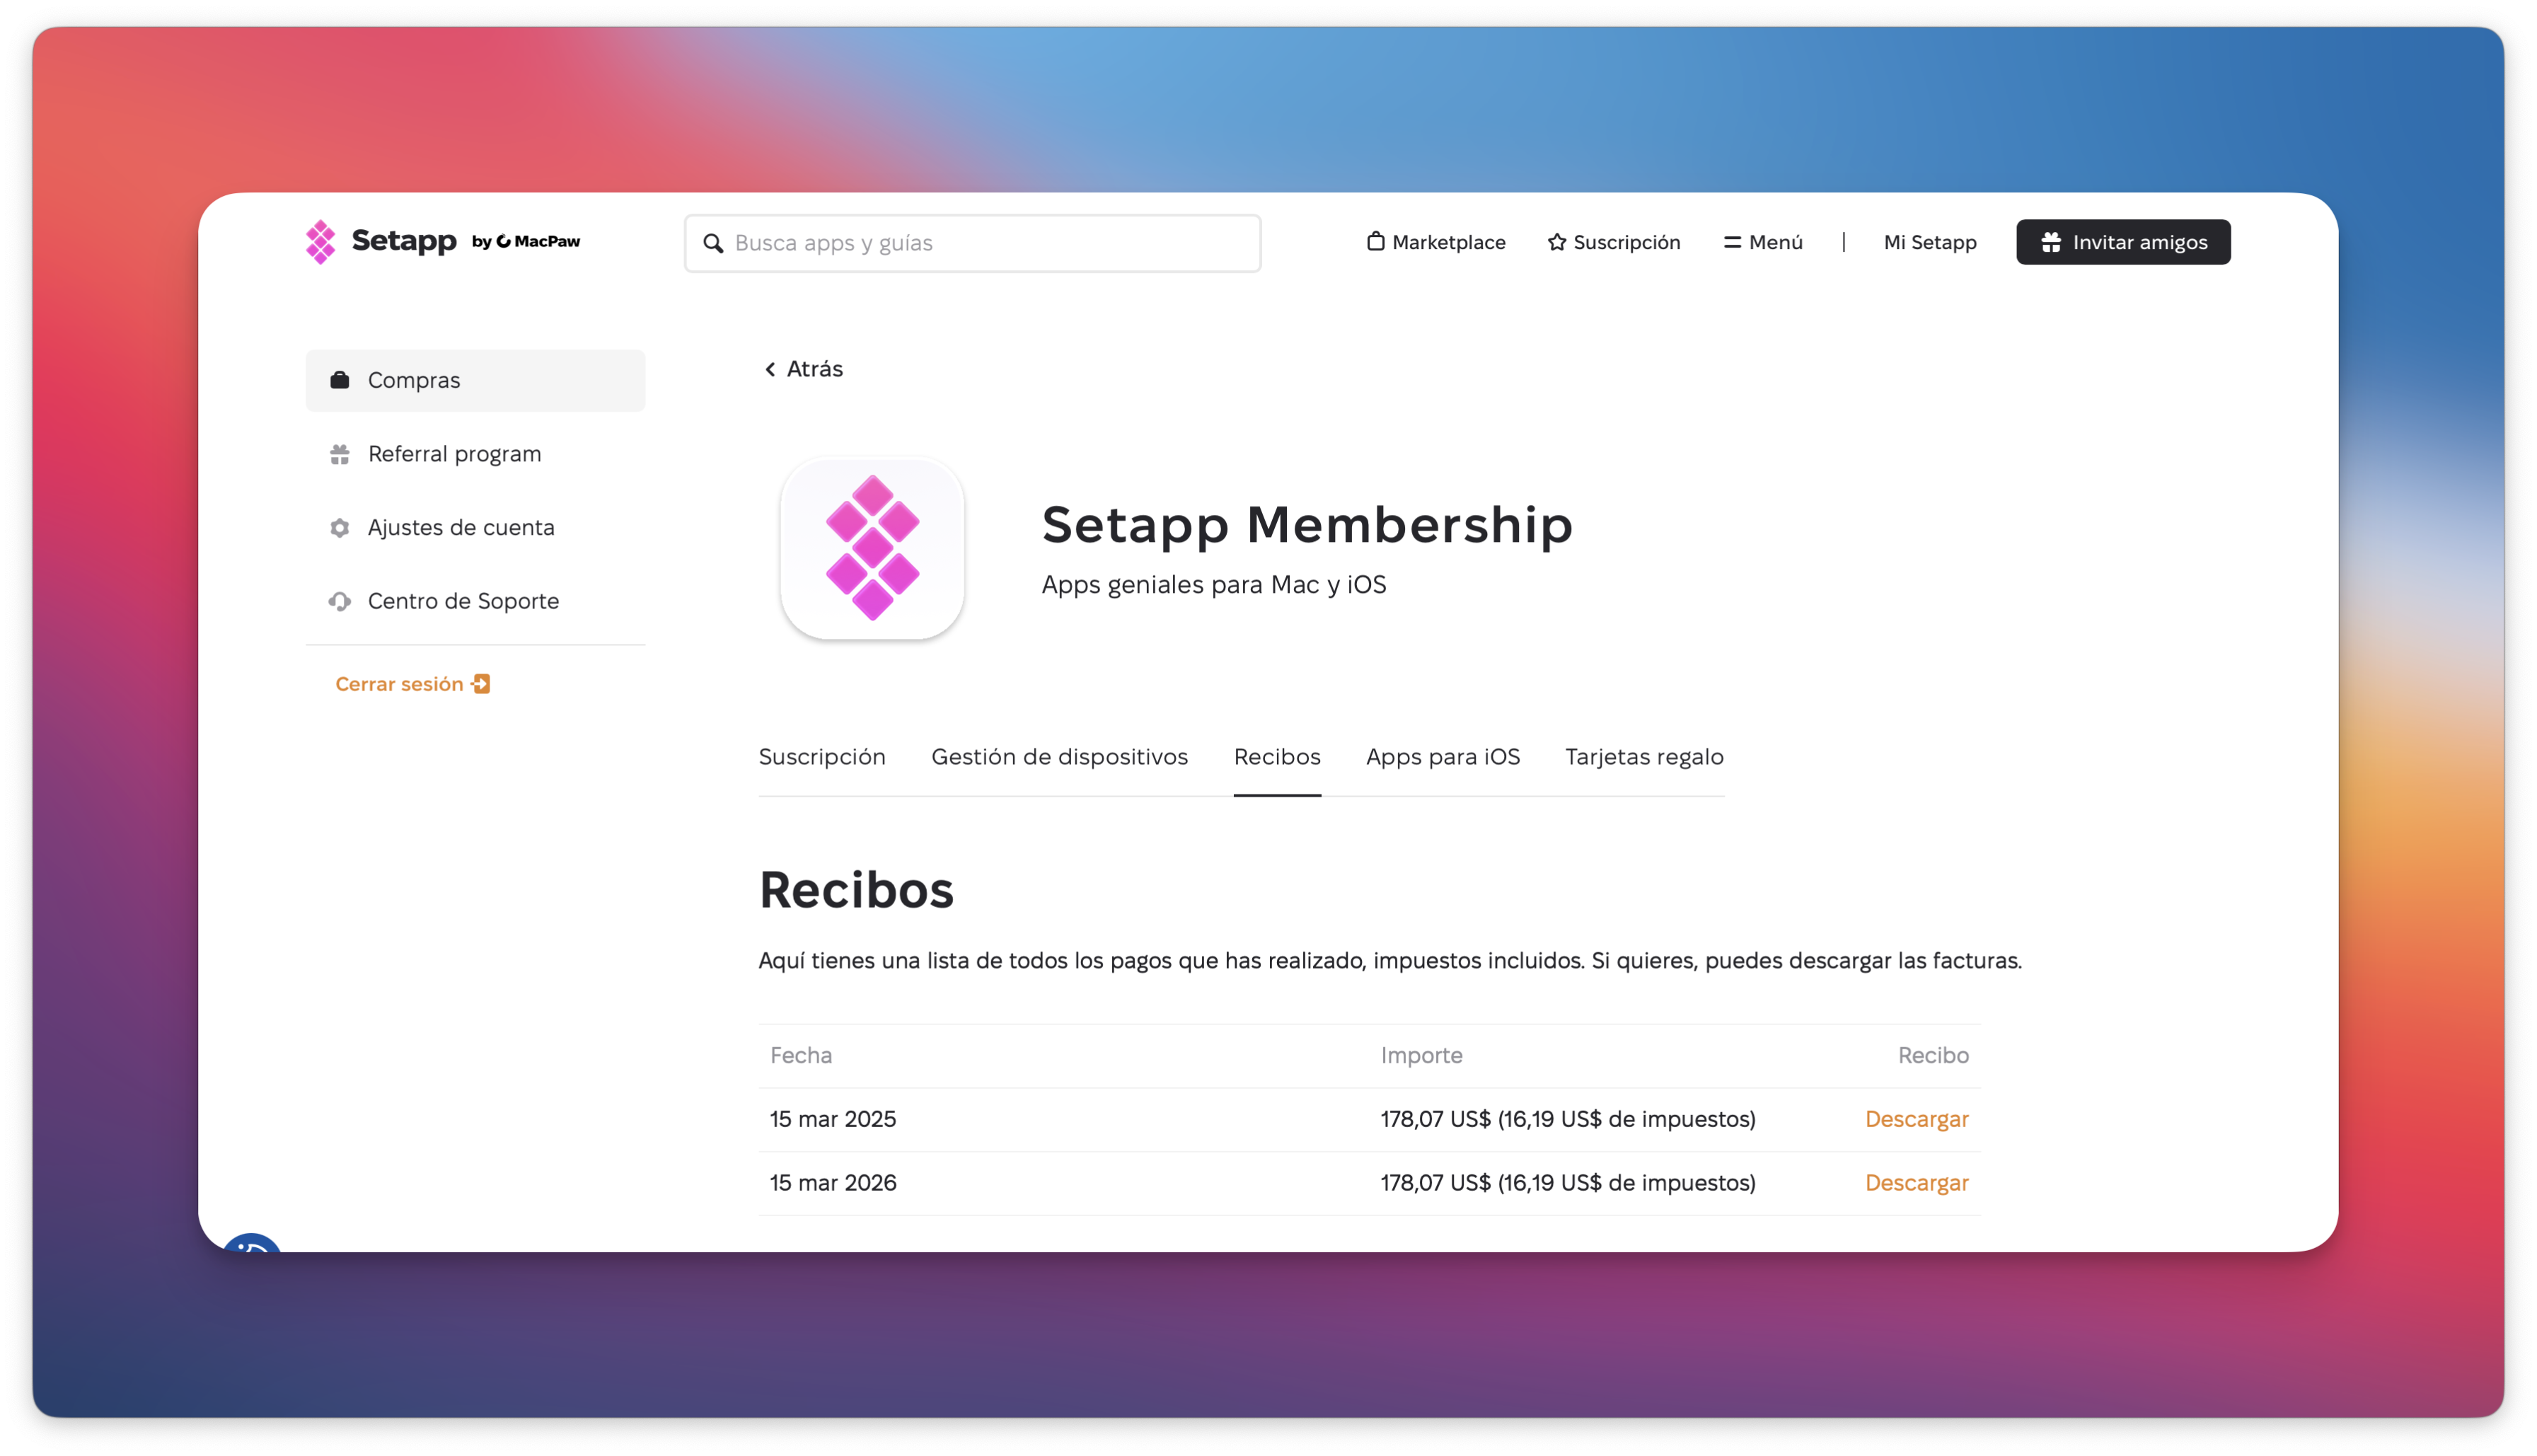Click the Marketplace bag icon

[1375, 241]
